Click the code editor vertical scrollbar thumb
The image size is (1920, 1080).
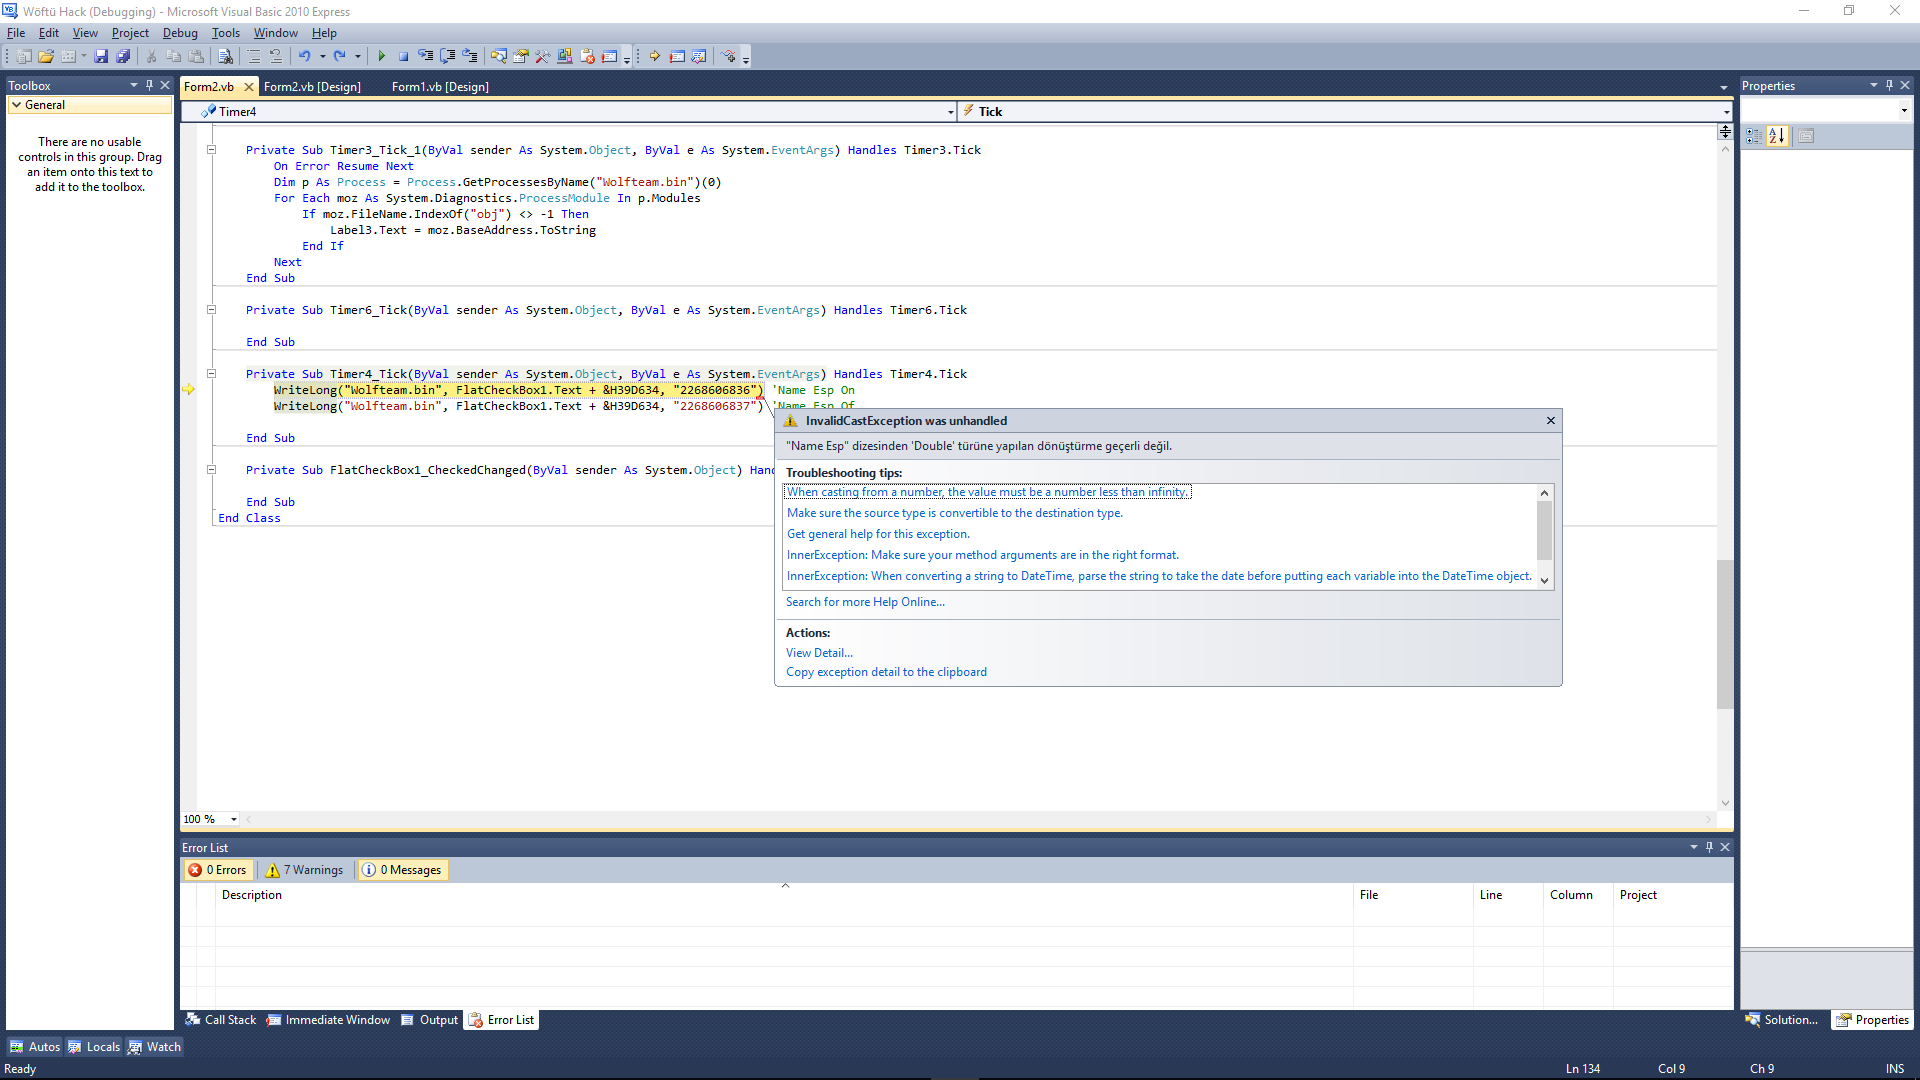click(x=1725, y=634)
